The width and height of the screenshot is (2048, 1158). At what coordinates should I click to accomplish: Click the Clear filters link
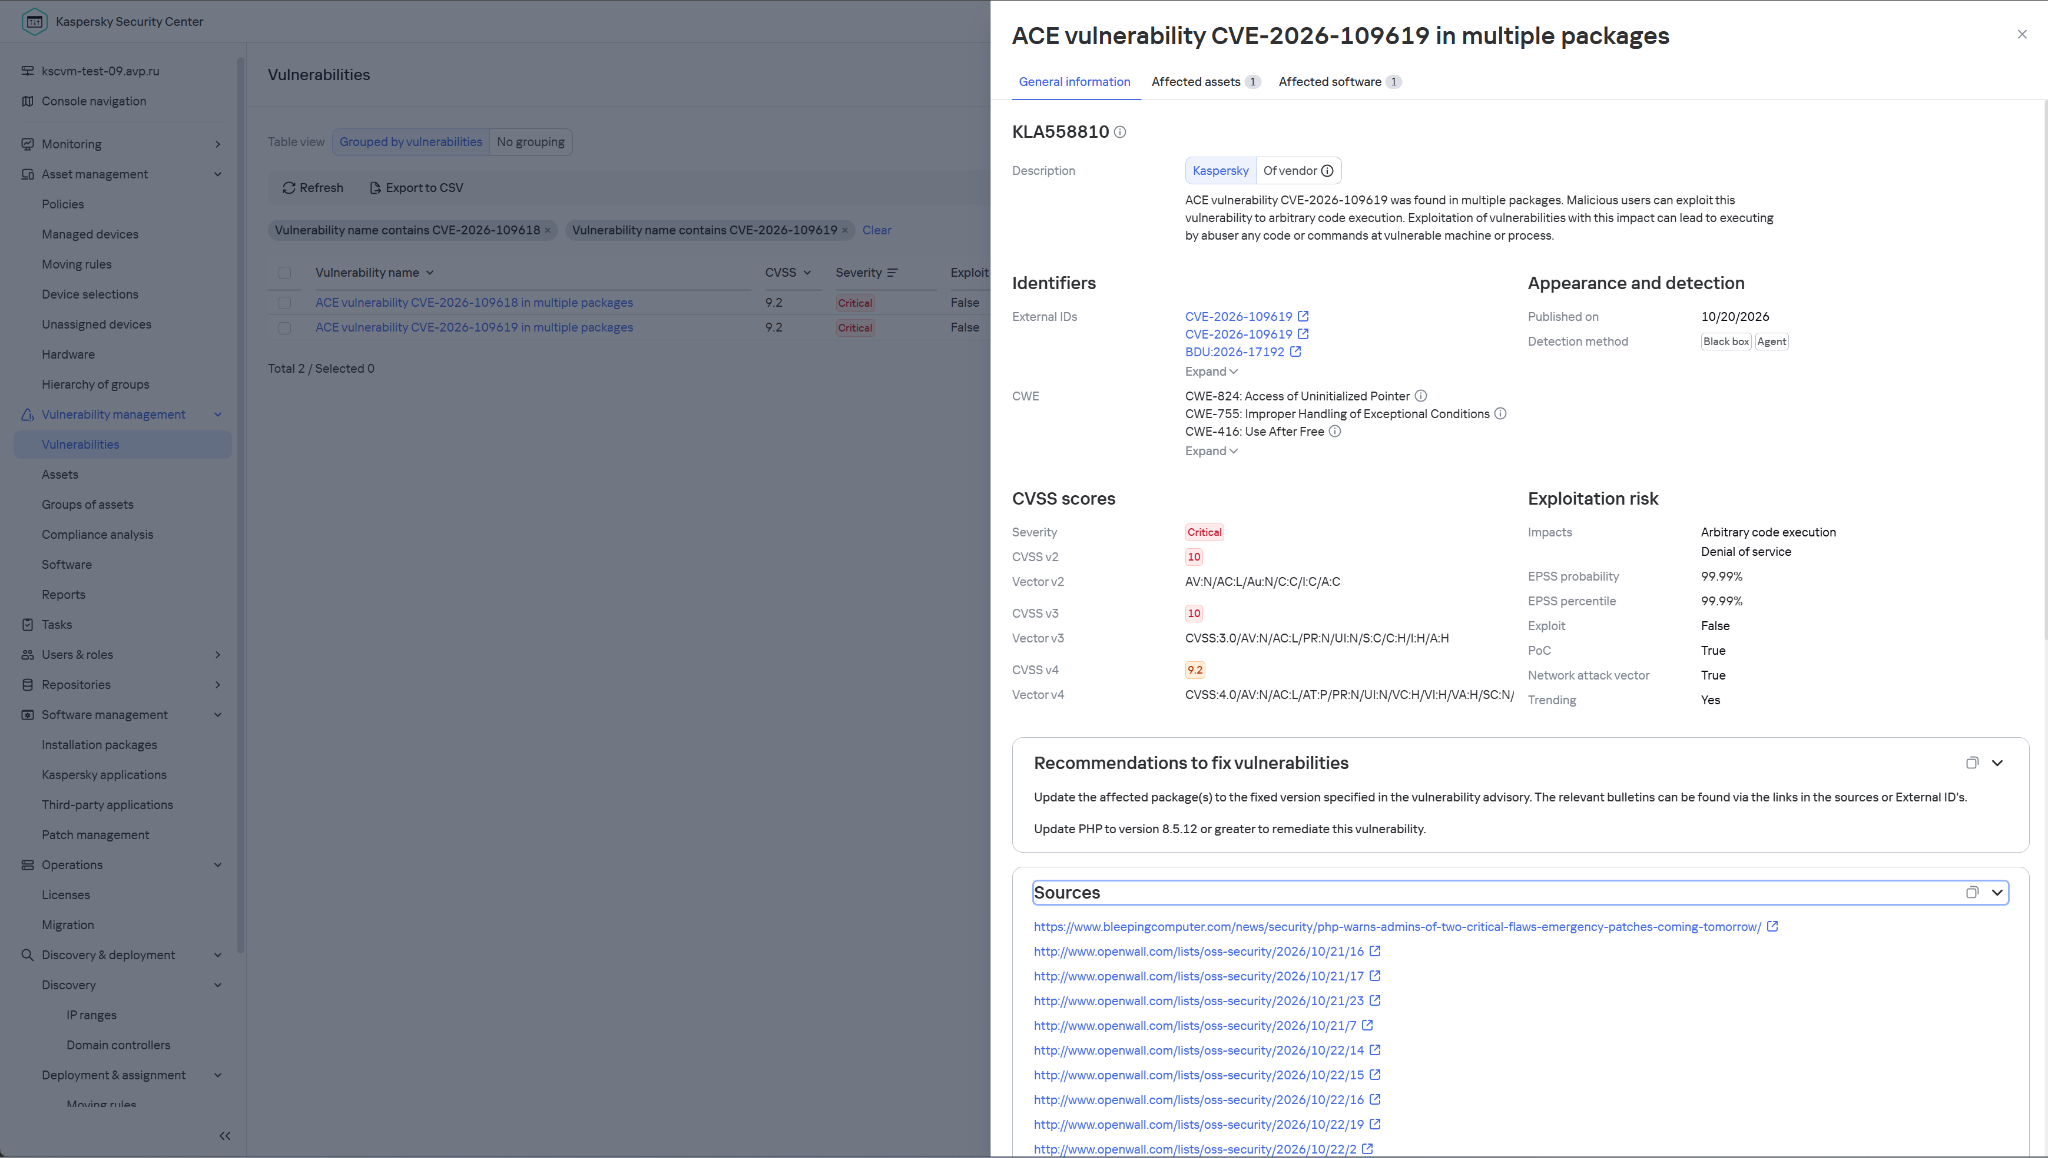(x=876, y=230)
